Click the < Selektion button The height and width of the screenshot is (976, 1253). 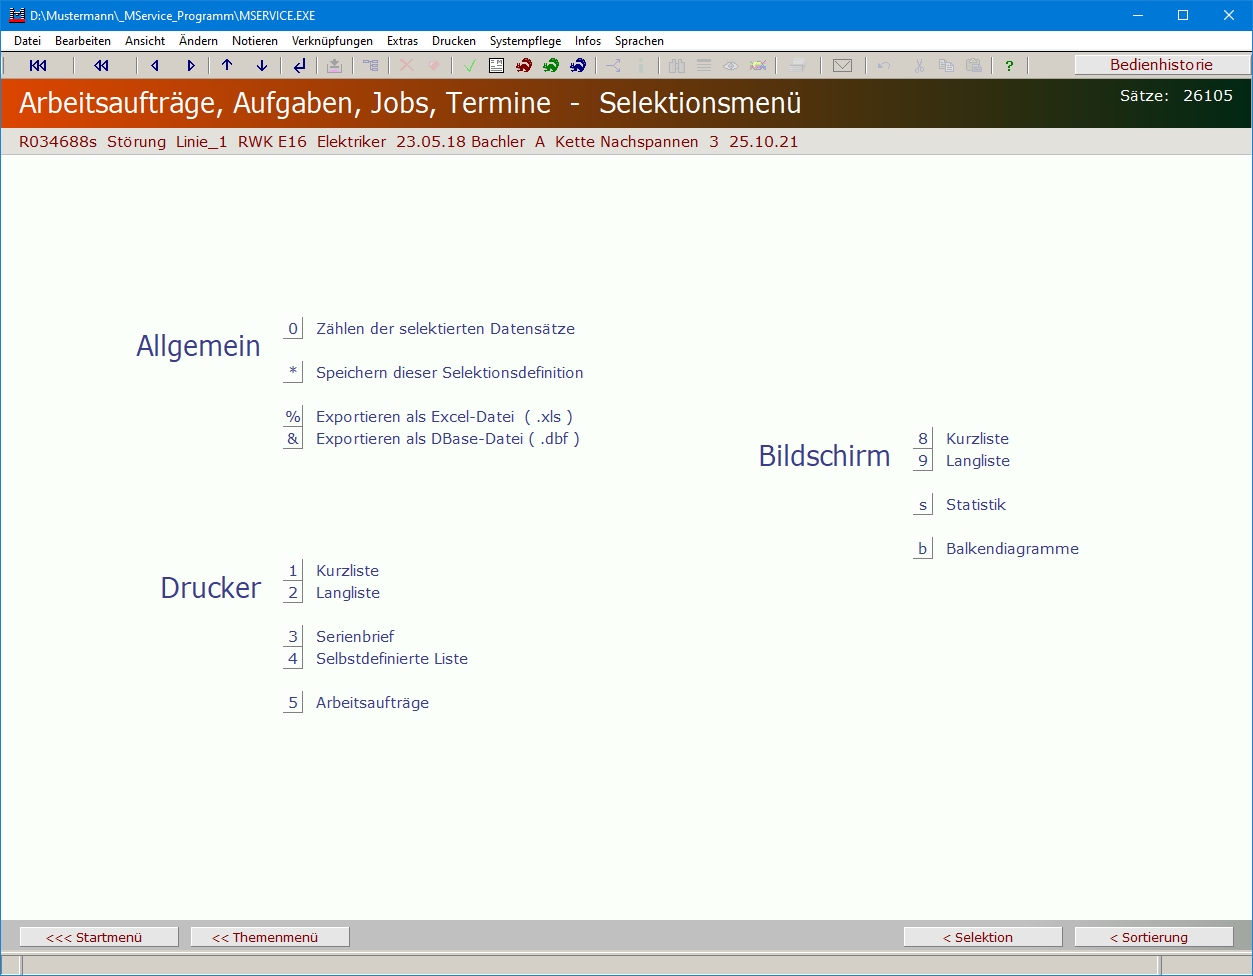983,937
